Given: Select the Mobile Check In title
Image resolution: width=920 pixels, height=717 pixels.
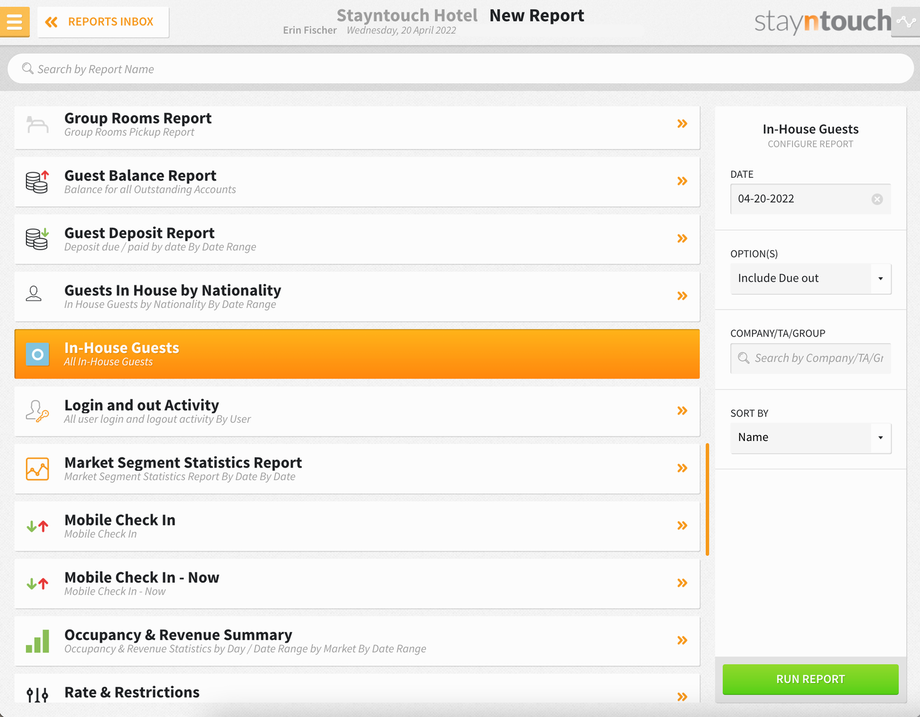Looking at the screenshot, I should [x=120, y=520].
